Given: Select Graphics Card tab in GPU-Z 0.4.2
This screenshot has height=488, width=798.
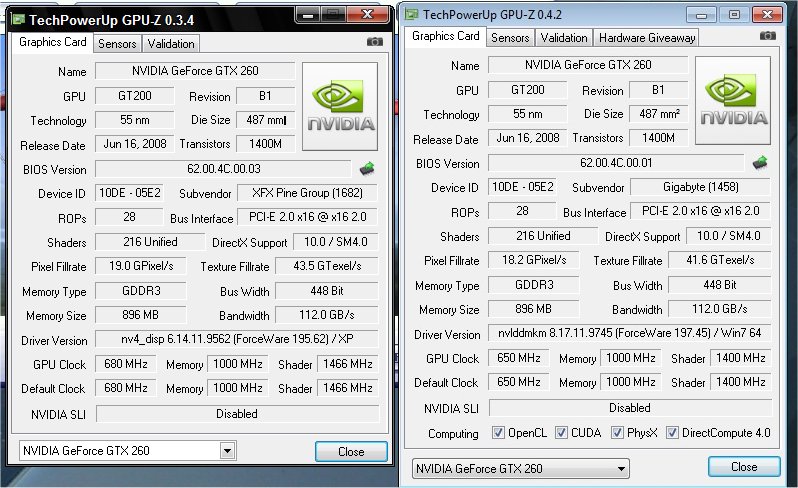Looking at the screenshot, I should pyautogui.click(x=445, y=36).
